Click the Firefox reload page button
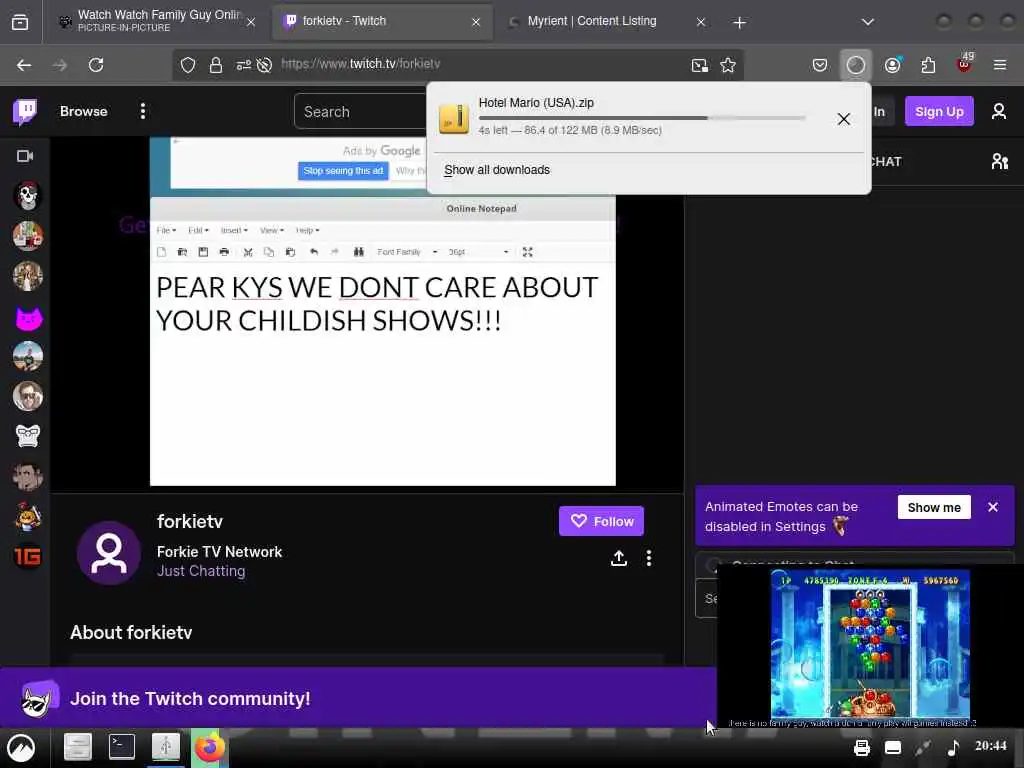This screenshot has height=768, width=1024. (96, 65)
